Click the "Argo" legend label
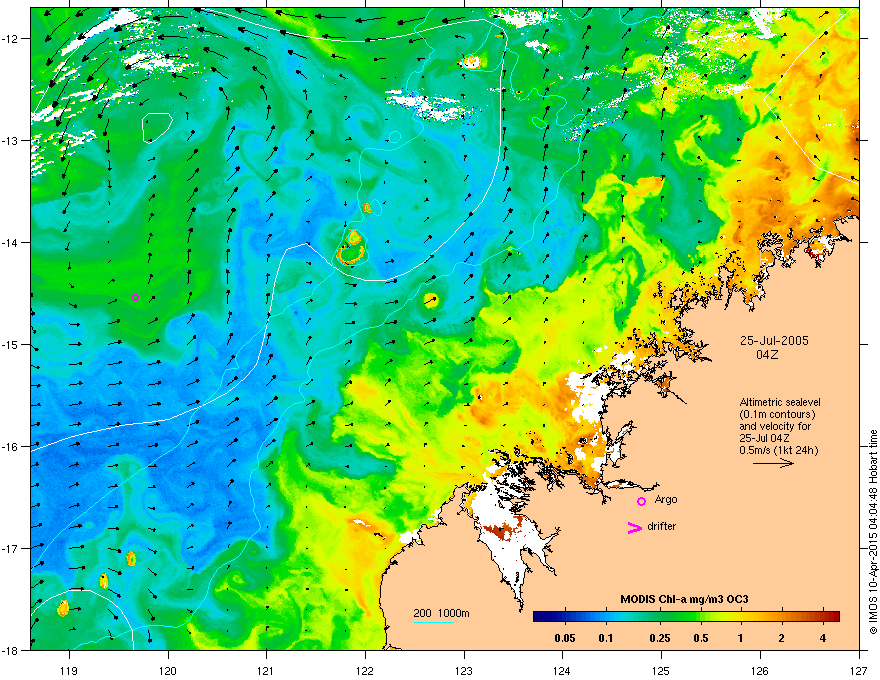This screenshot has height=680, width=880. (x=666, y=499)
